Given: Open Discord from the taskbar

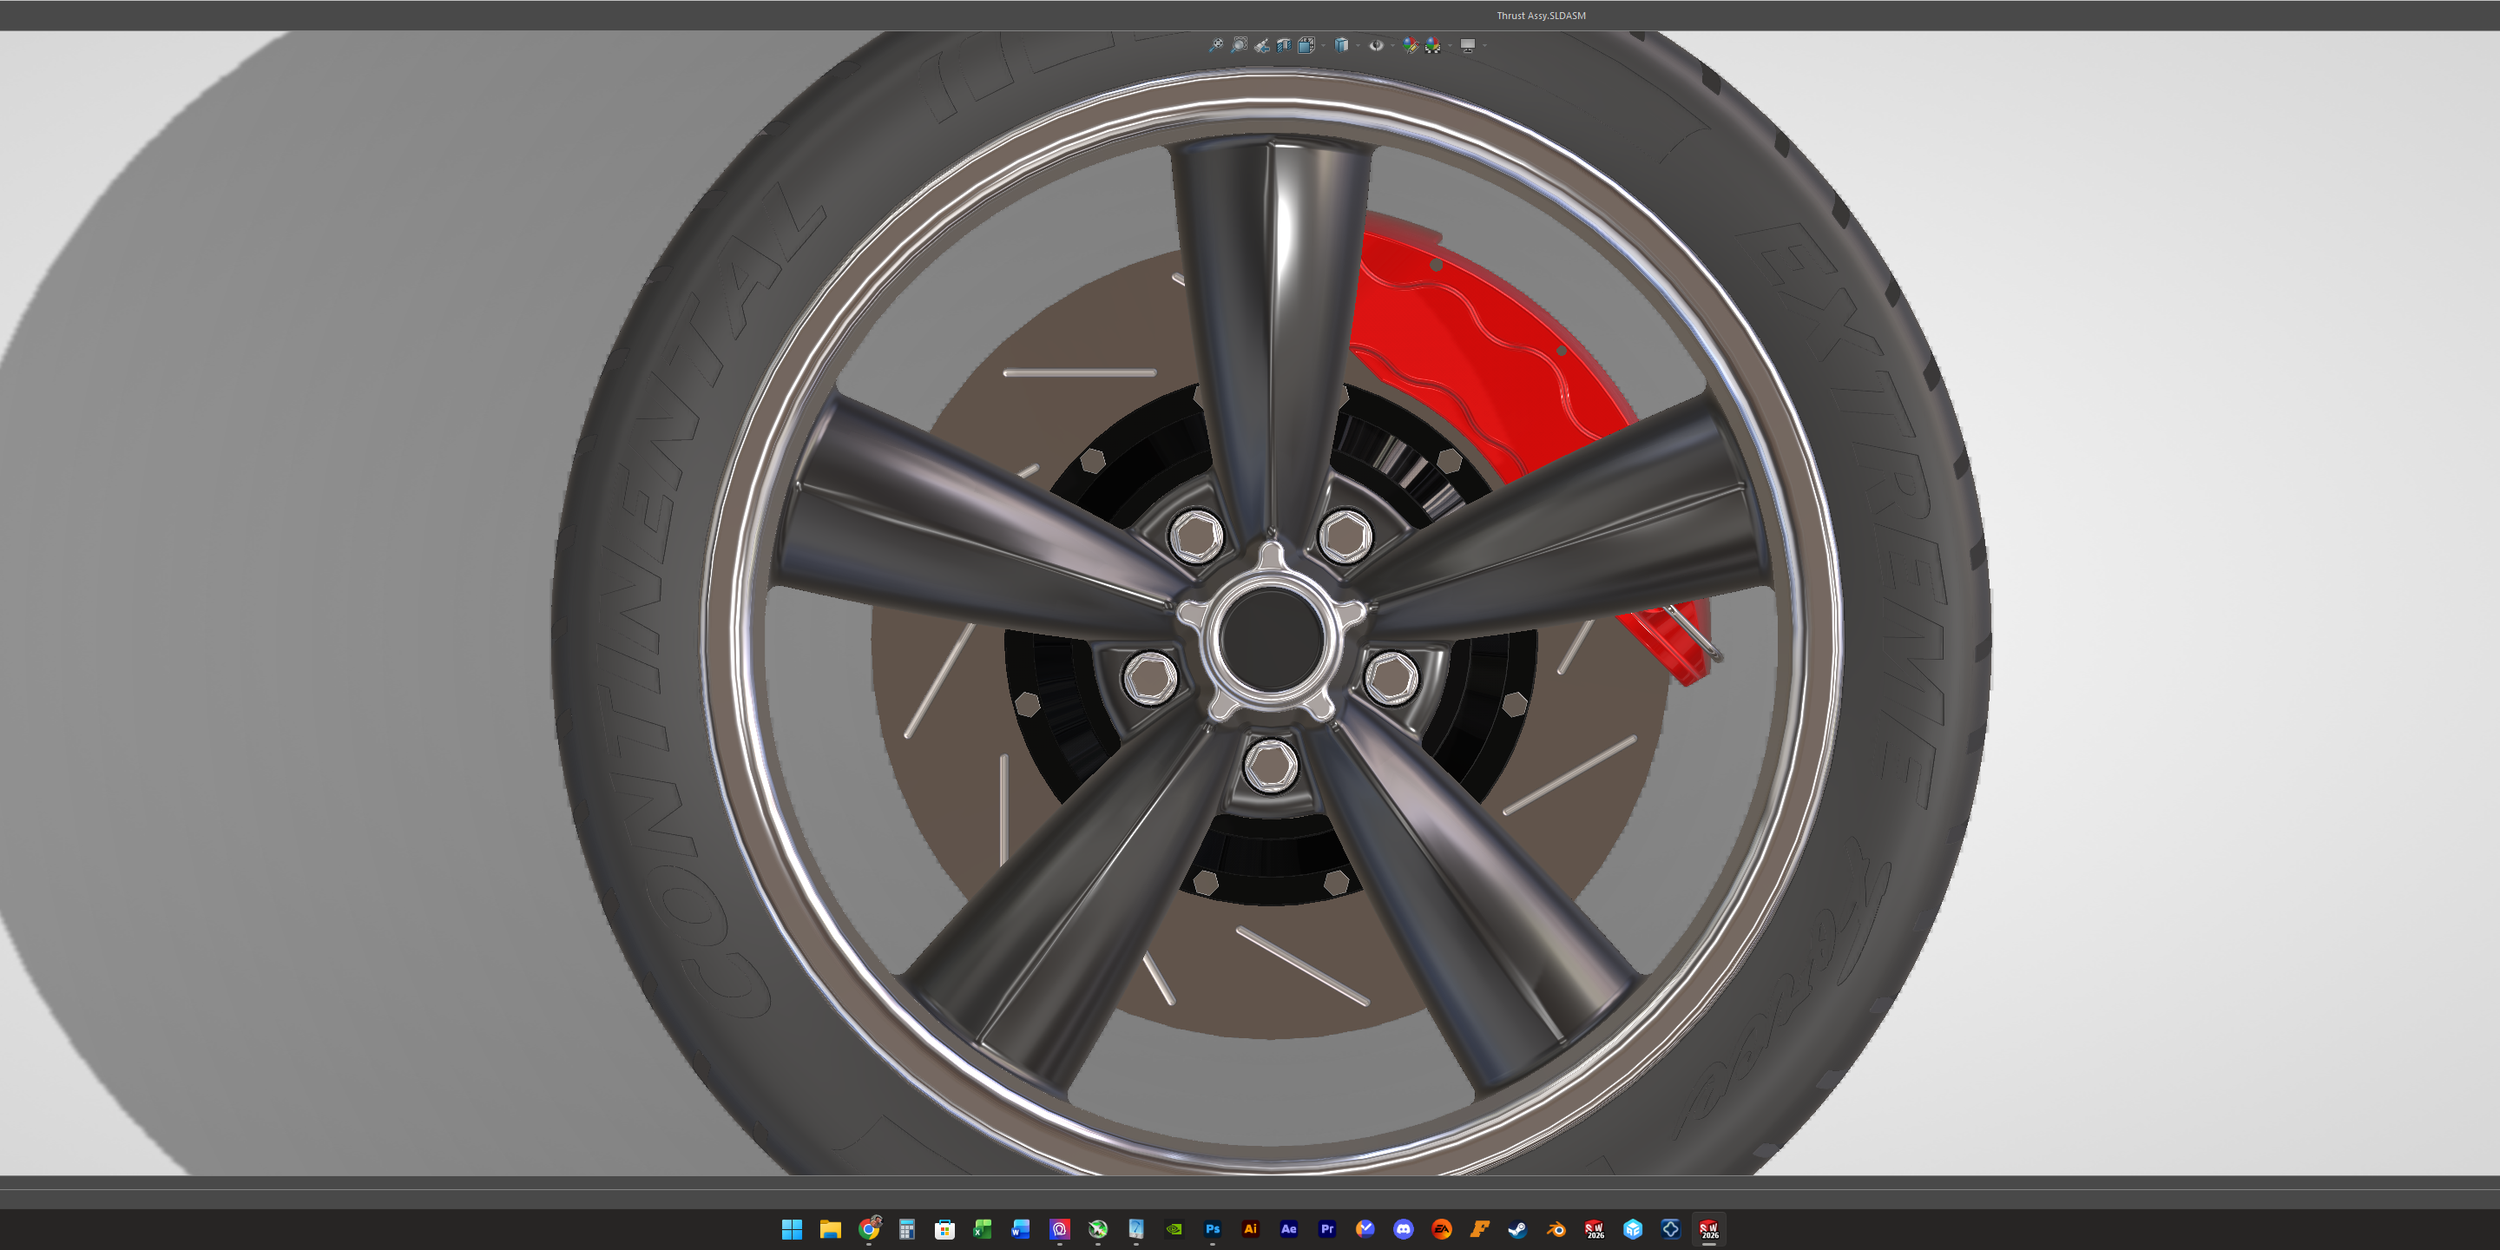Looking at the screenshot, I should click(1403, 1229).
